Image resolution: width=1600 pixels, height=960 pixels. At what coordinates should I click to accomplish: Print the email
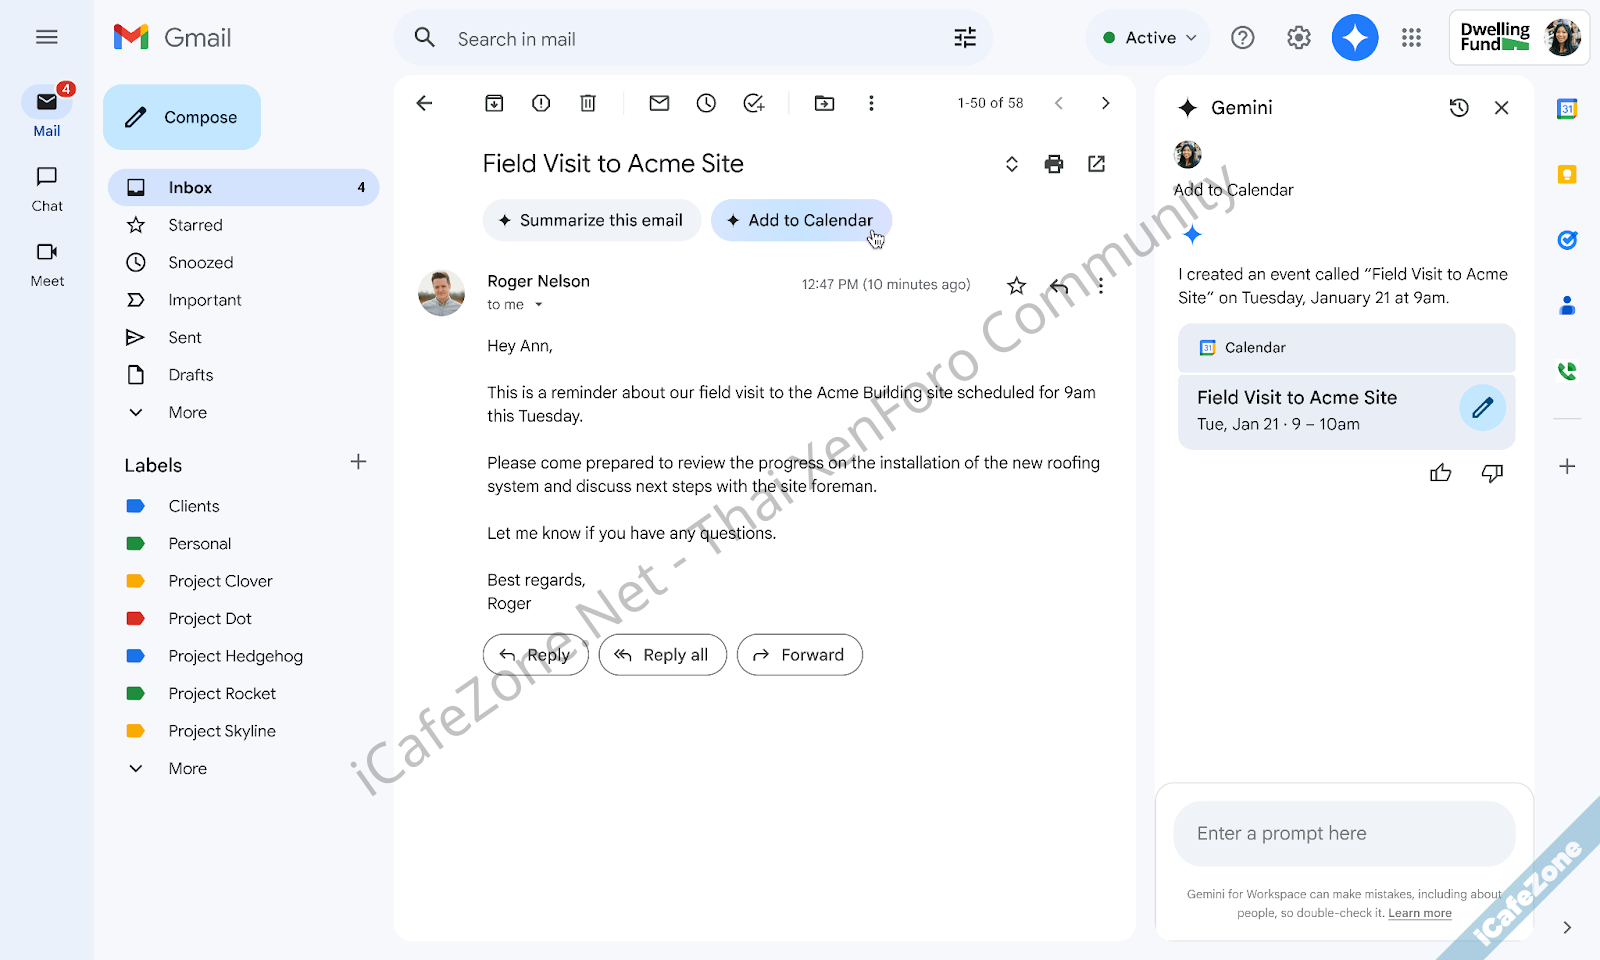click(1053, 163)
